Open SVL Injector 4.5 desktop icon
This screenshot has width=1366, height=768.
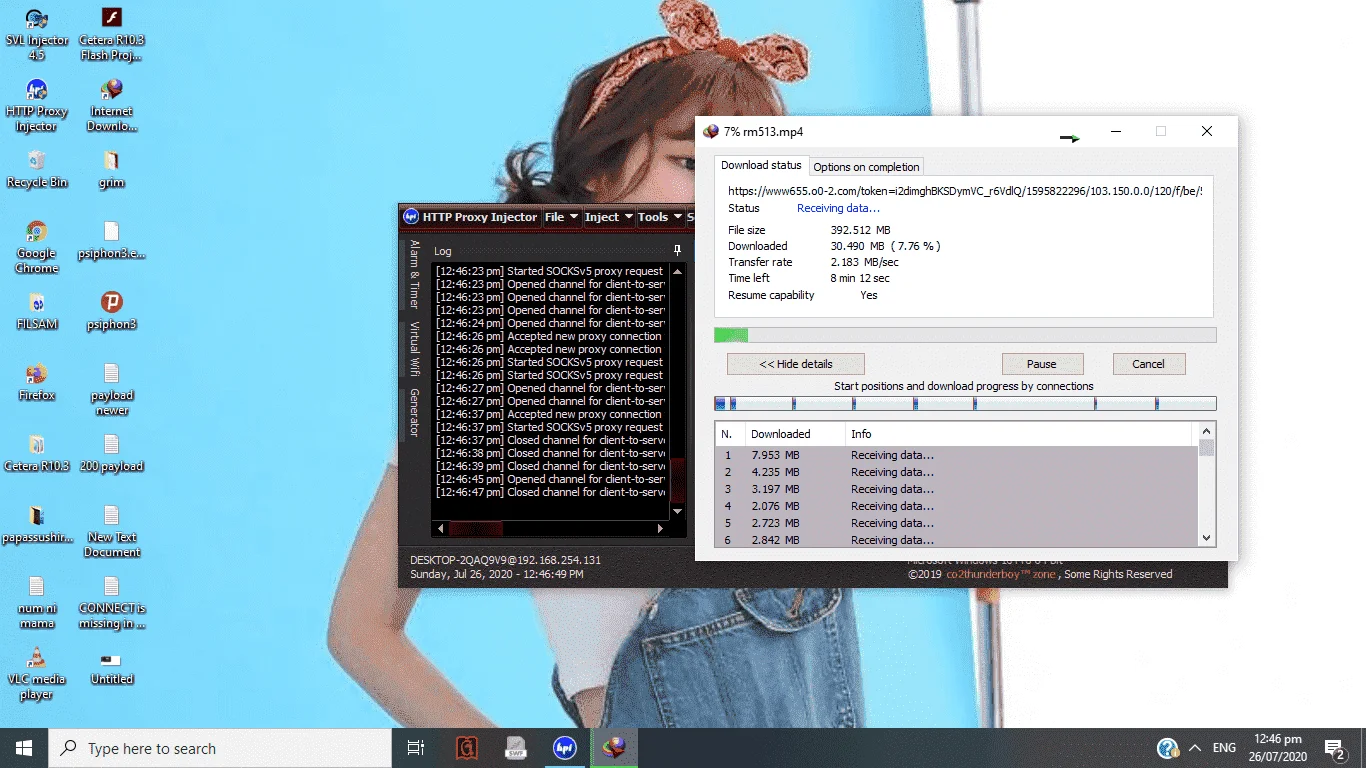tap(37, 34)
